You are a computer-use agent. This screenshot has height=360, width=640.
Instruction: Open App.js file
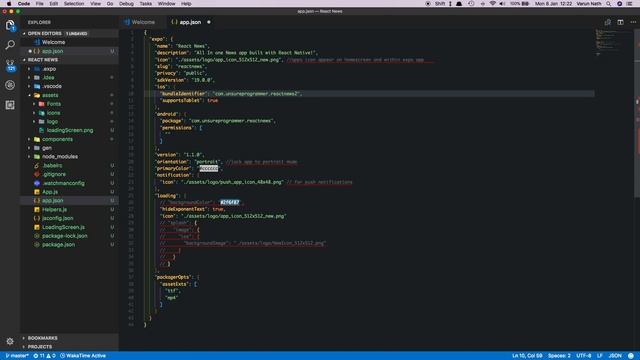pyautogui.click(x=69, y=192)
